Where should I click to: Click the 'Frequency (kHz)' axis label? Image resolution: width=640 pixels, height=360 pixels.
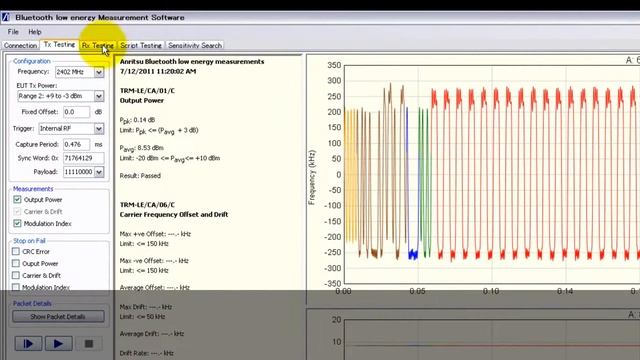[312, 177]
